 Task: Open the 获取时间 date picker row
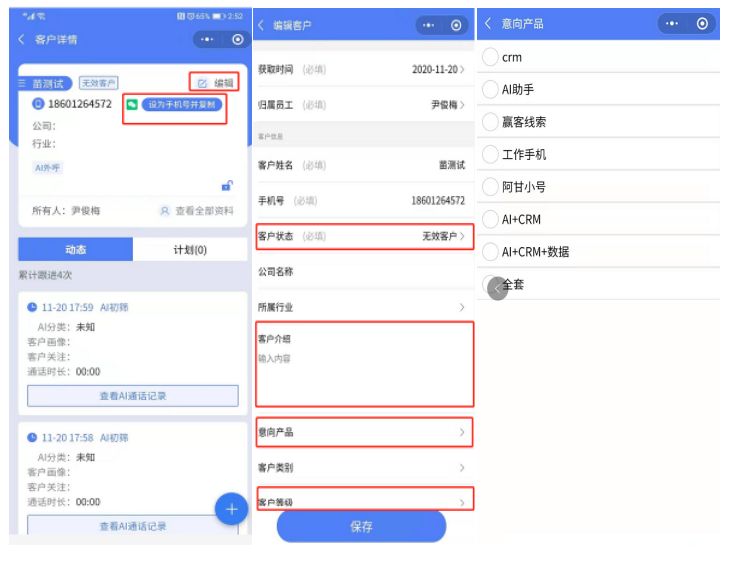363,69
